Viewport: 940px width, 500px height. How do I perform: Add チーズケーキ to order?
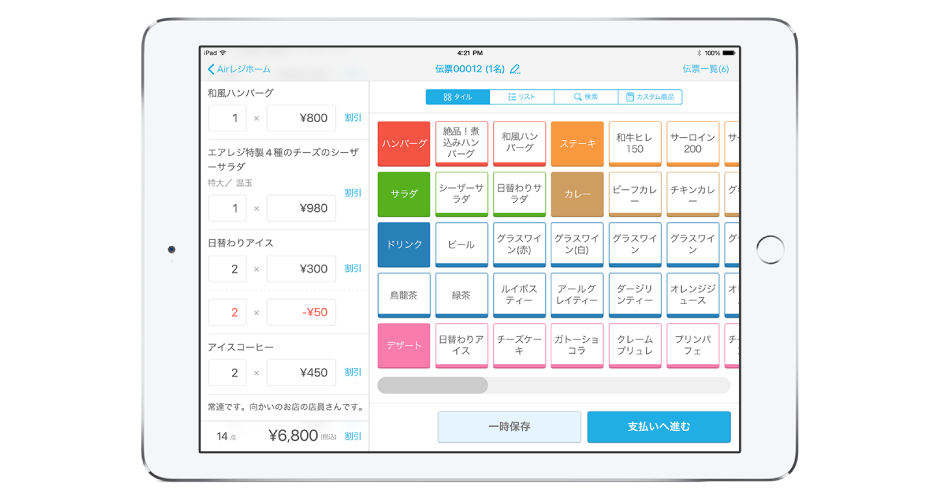519,345
